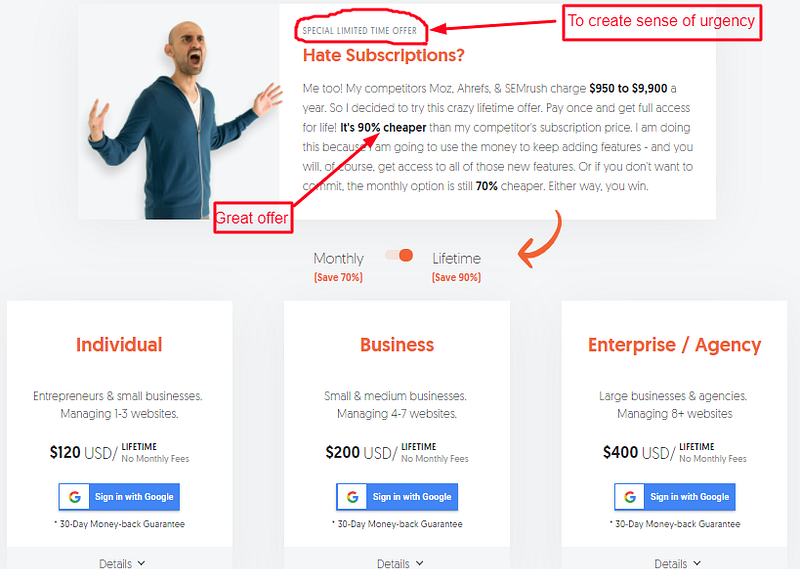The height and width of the screenshot is (569, 800).
Task: Toggle the Monthly/Lifetime pricing switch
Action: pos(399,255)
